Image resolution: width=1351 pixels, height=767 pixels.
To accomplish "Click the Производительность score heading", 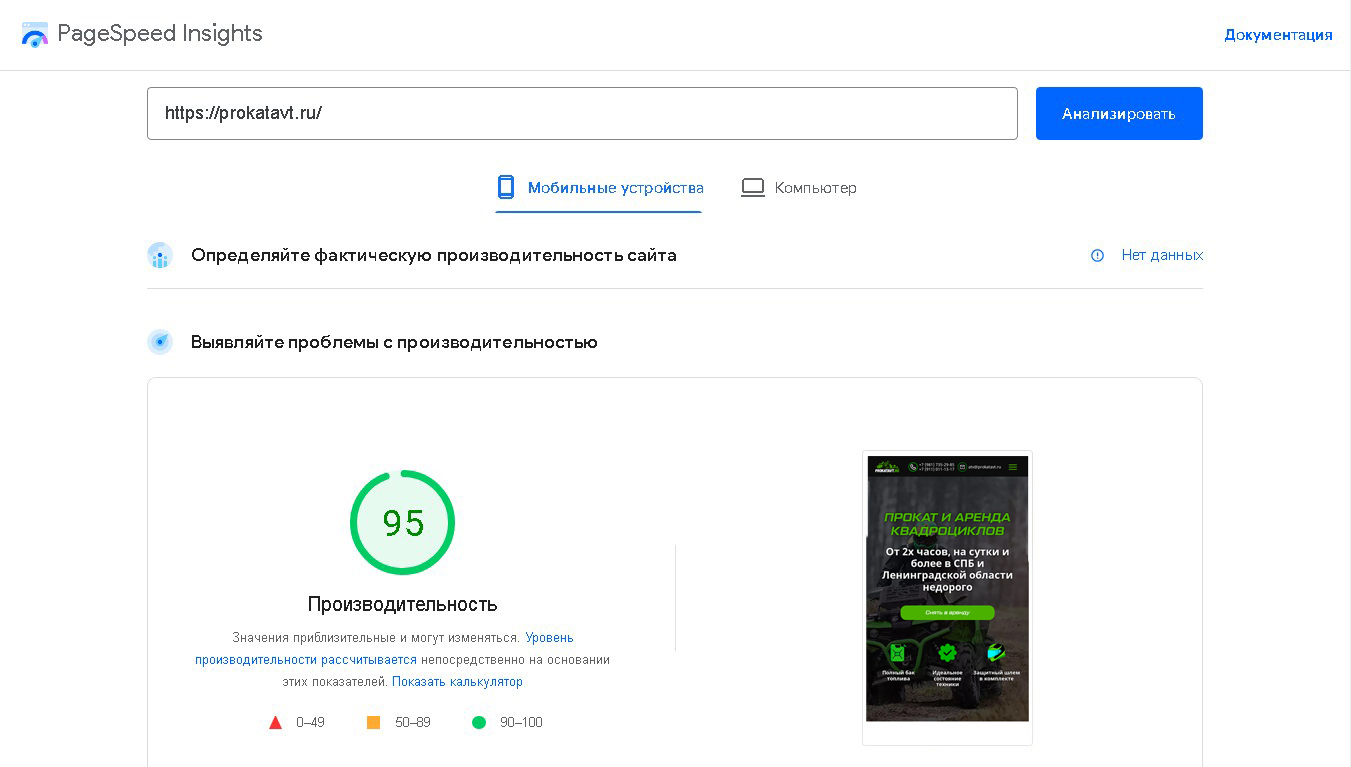I will 402,604.
